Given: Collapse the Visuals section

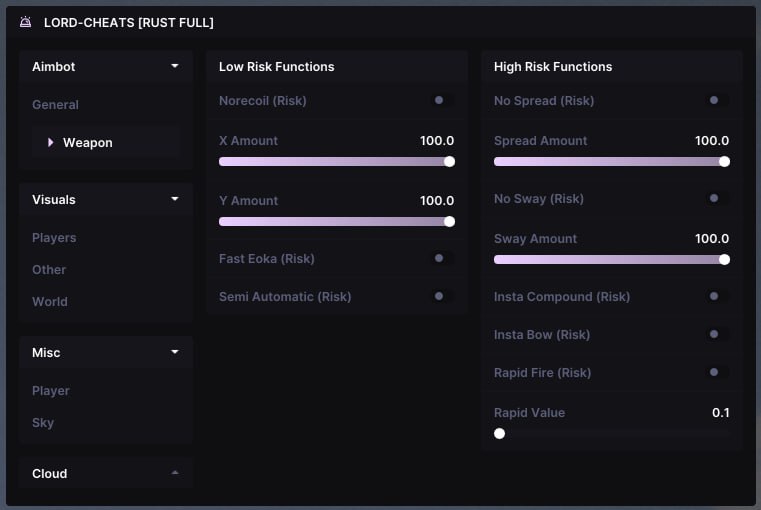Looking at the screenshot, I should [x=175, y=199].
